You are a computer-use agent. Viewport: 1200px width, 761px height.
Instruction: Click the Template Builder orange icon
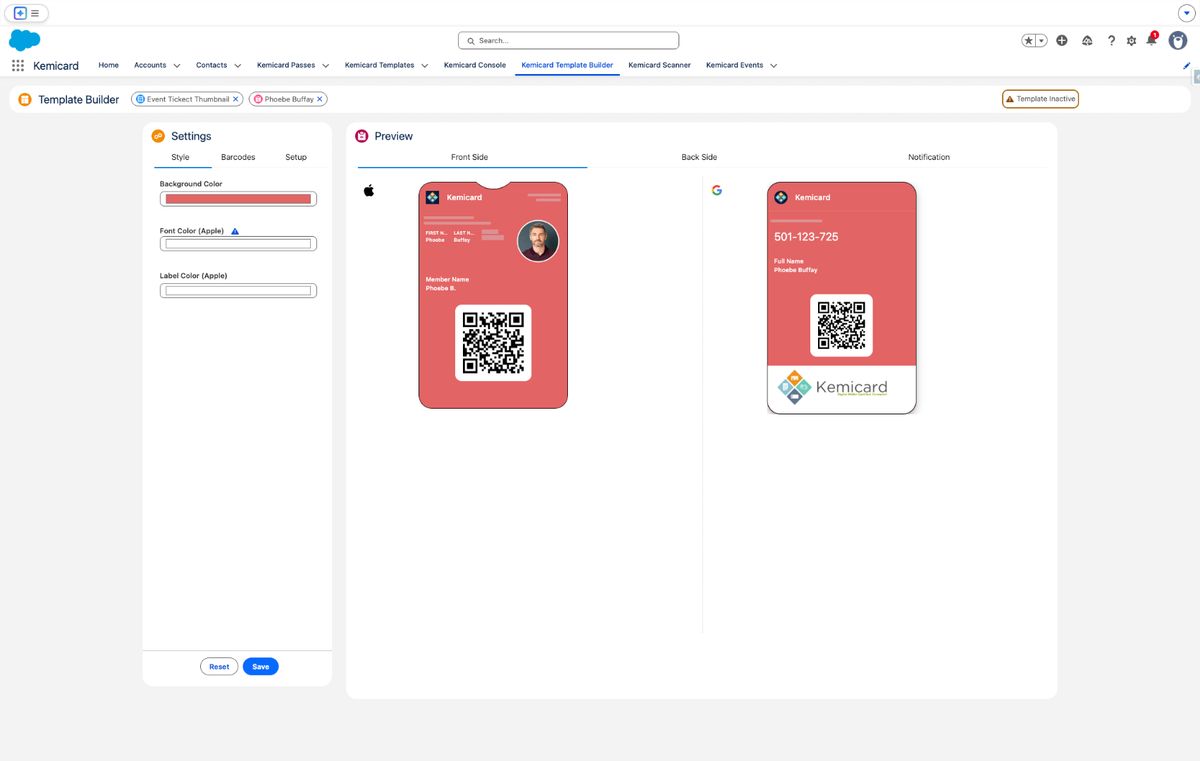25,99
